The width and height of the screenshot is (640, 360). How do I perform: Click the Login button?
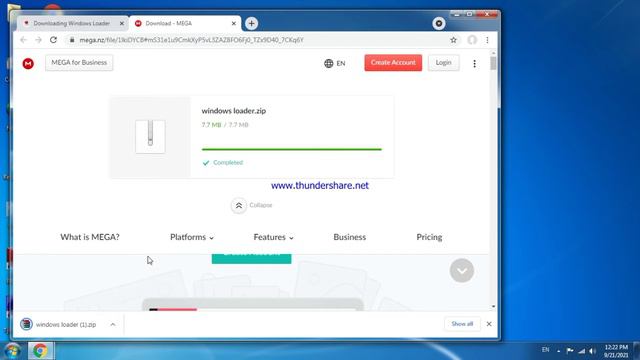(x=443, y=63)
